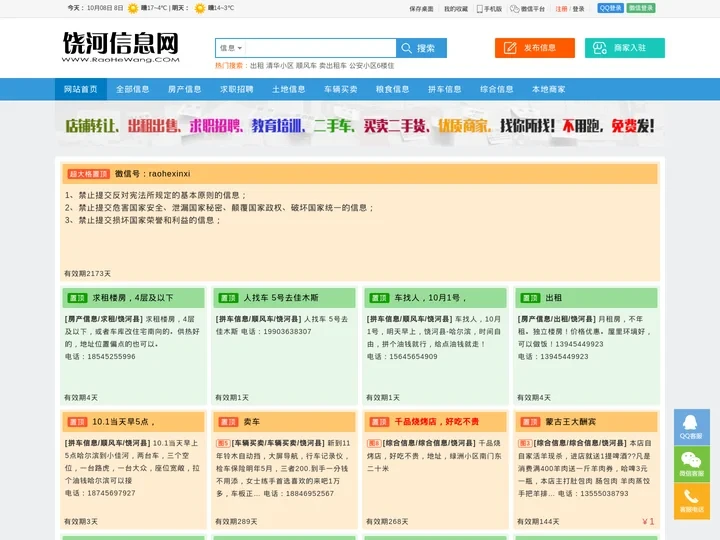Open QQ customer service floating icon
Image resolution: width=720 pixels, height=540 pixels.
coord(692,427)
